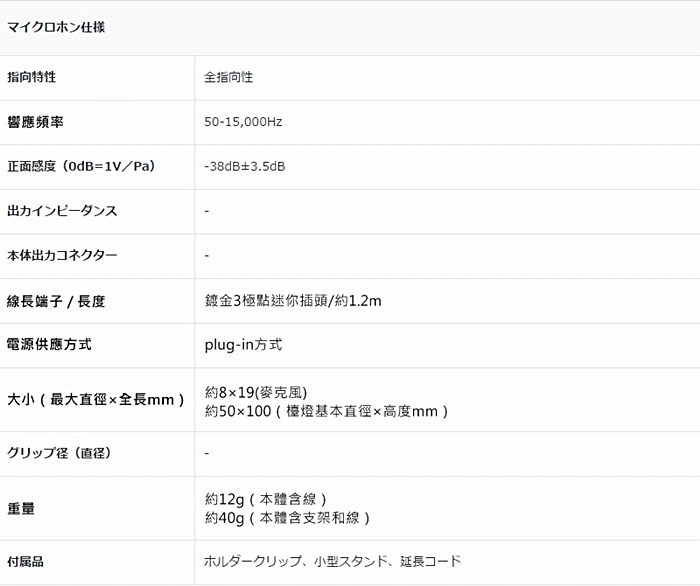
Task: Click the -38dB±3.5dB sensitivity value
Action: pos(245,166)
